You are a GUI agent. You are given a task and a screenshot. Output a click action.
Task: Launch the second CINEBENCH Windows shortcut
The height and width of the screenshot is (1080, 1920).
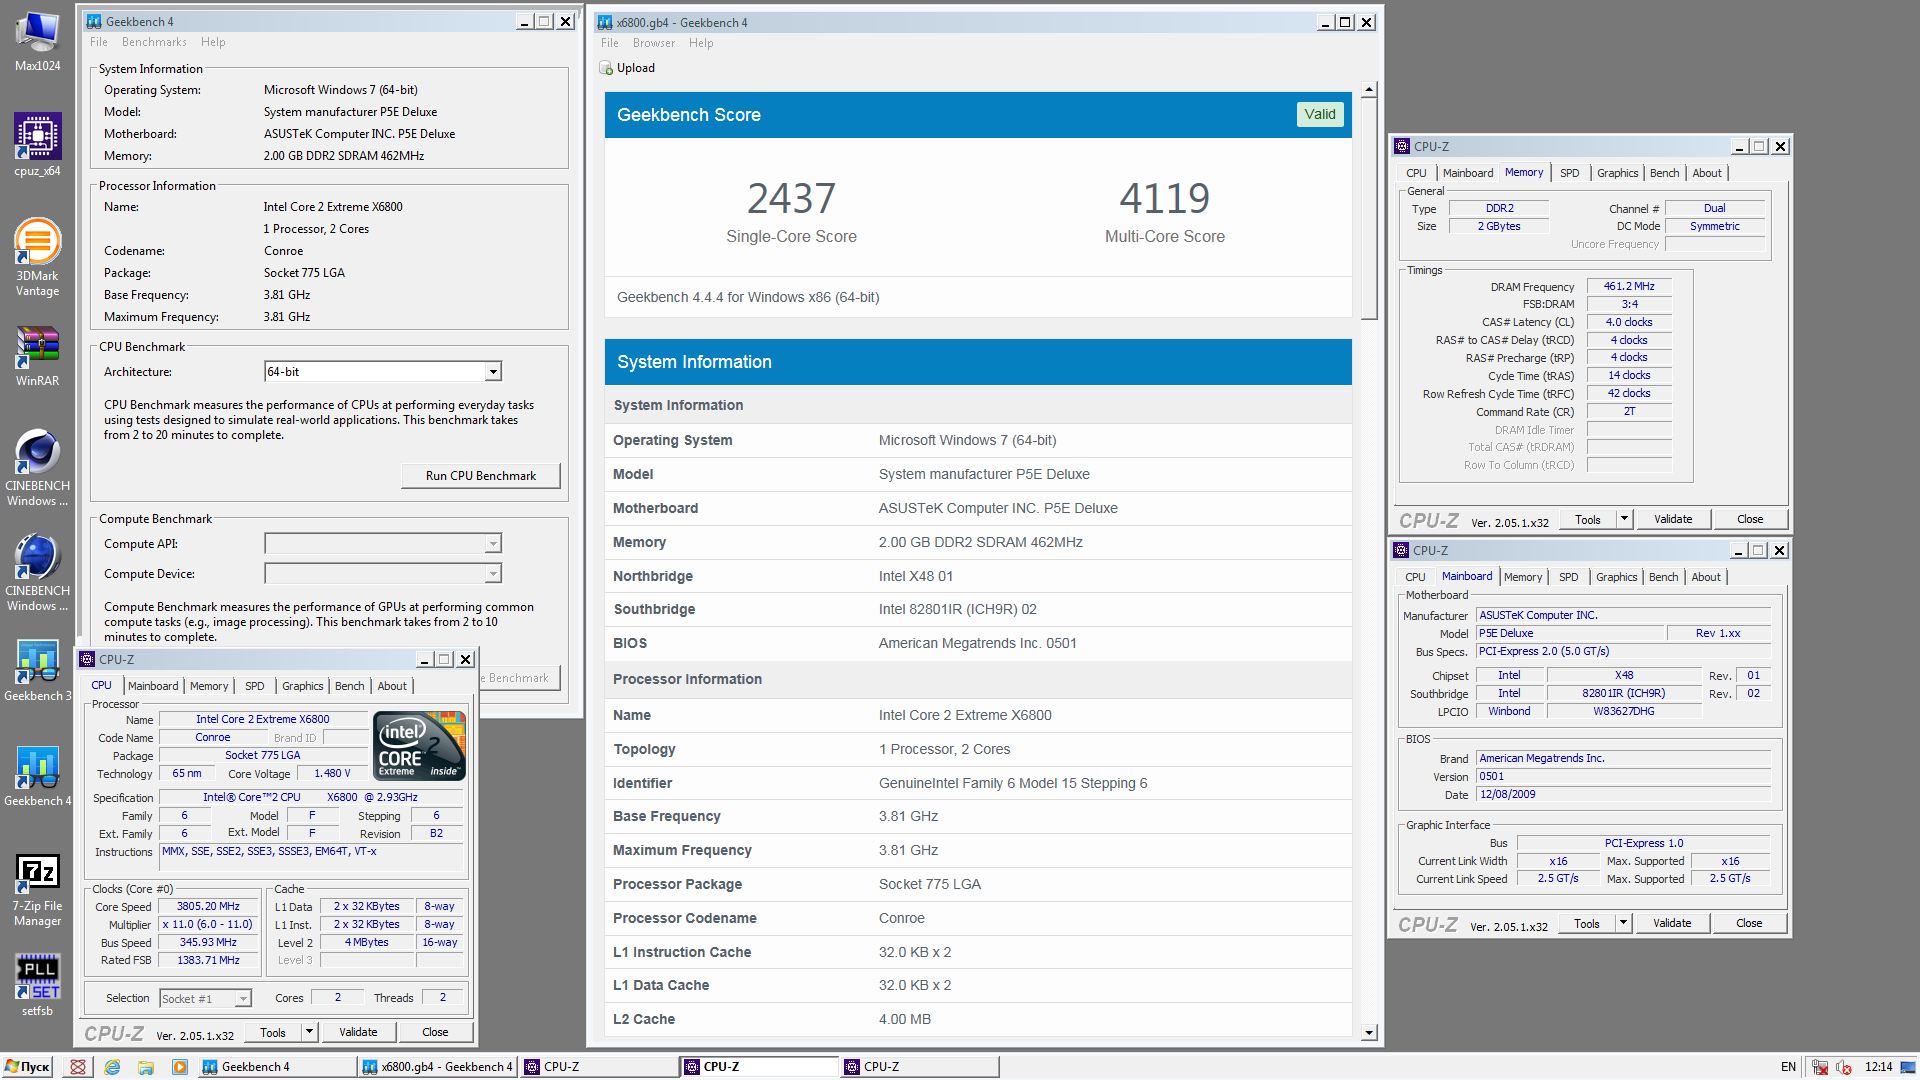(37, 573)
